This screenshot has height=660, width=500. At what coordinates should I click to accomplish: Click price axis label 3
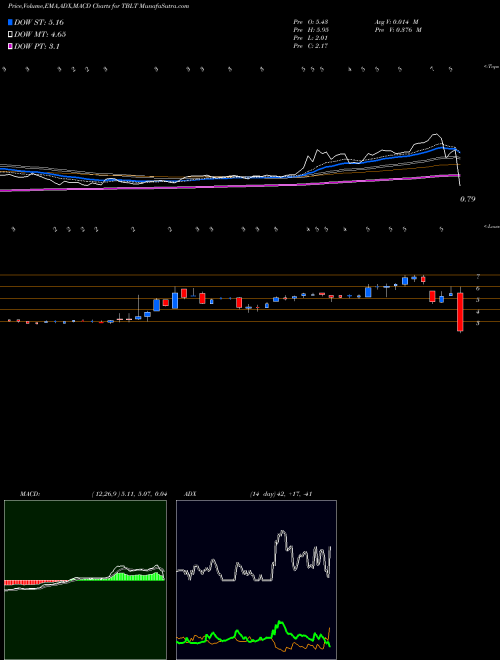478,323
